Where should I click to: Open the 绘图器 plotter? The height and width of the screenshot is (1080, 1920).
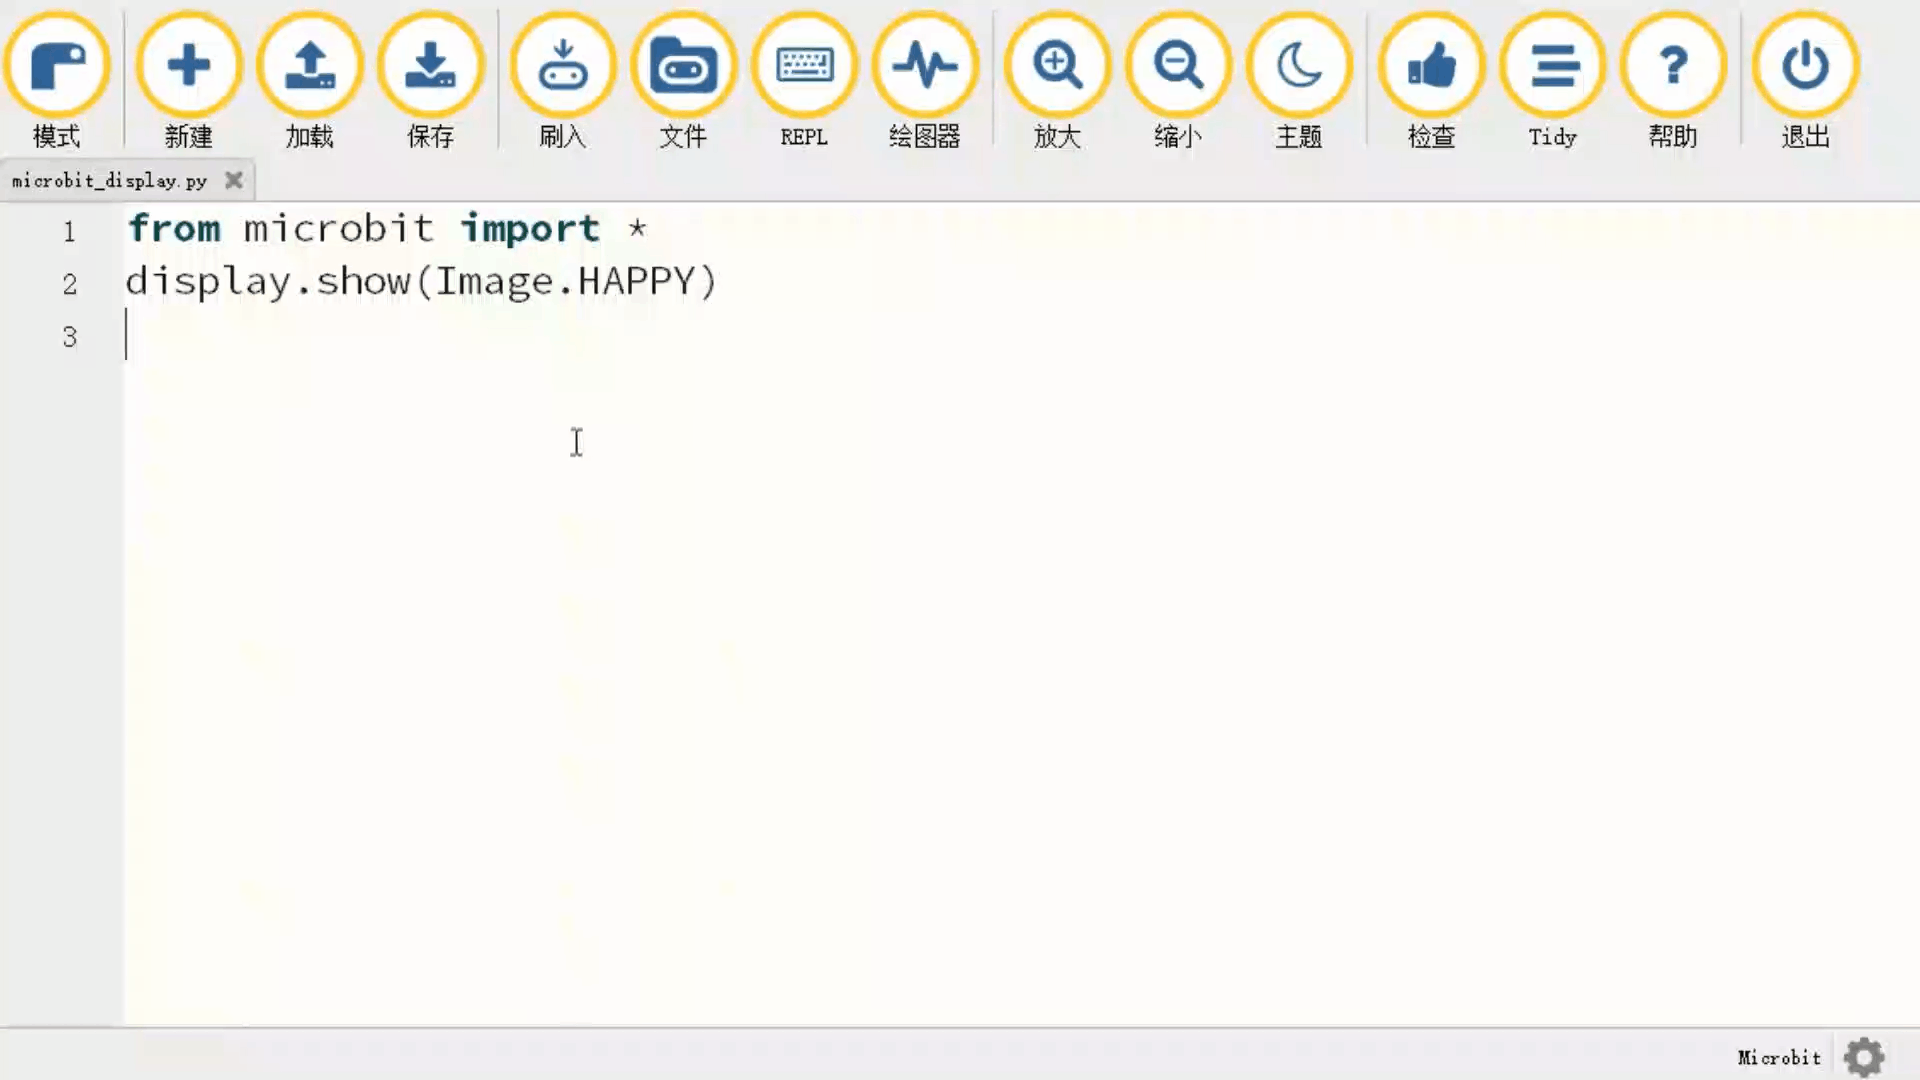point(925,80)
